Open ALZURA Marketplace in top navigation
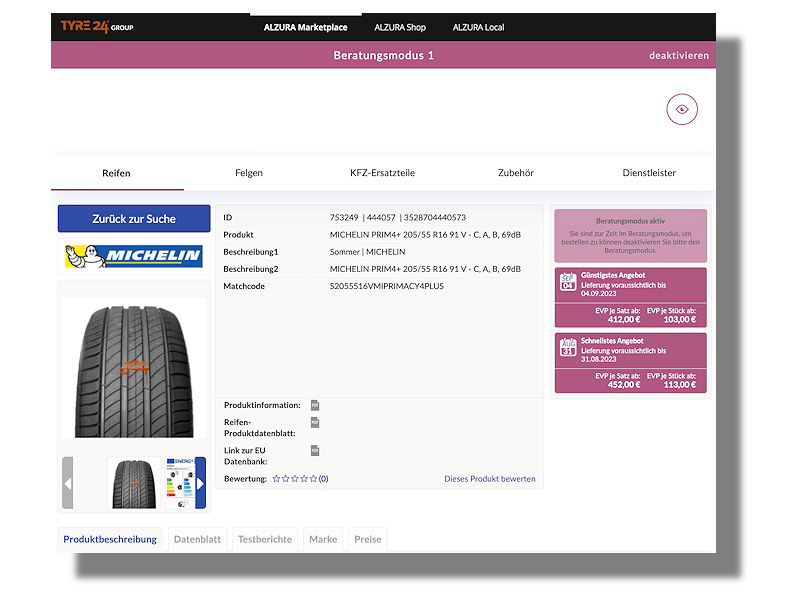 pyautogui.click(x=306, y=27)
